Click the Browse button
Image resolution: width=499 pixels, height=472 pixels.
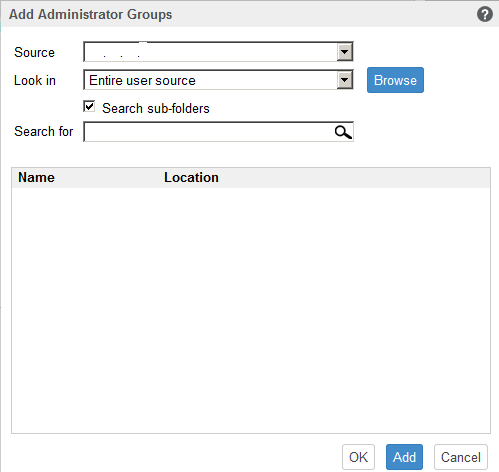click(395, 80)
